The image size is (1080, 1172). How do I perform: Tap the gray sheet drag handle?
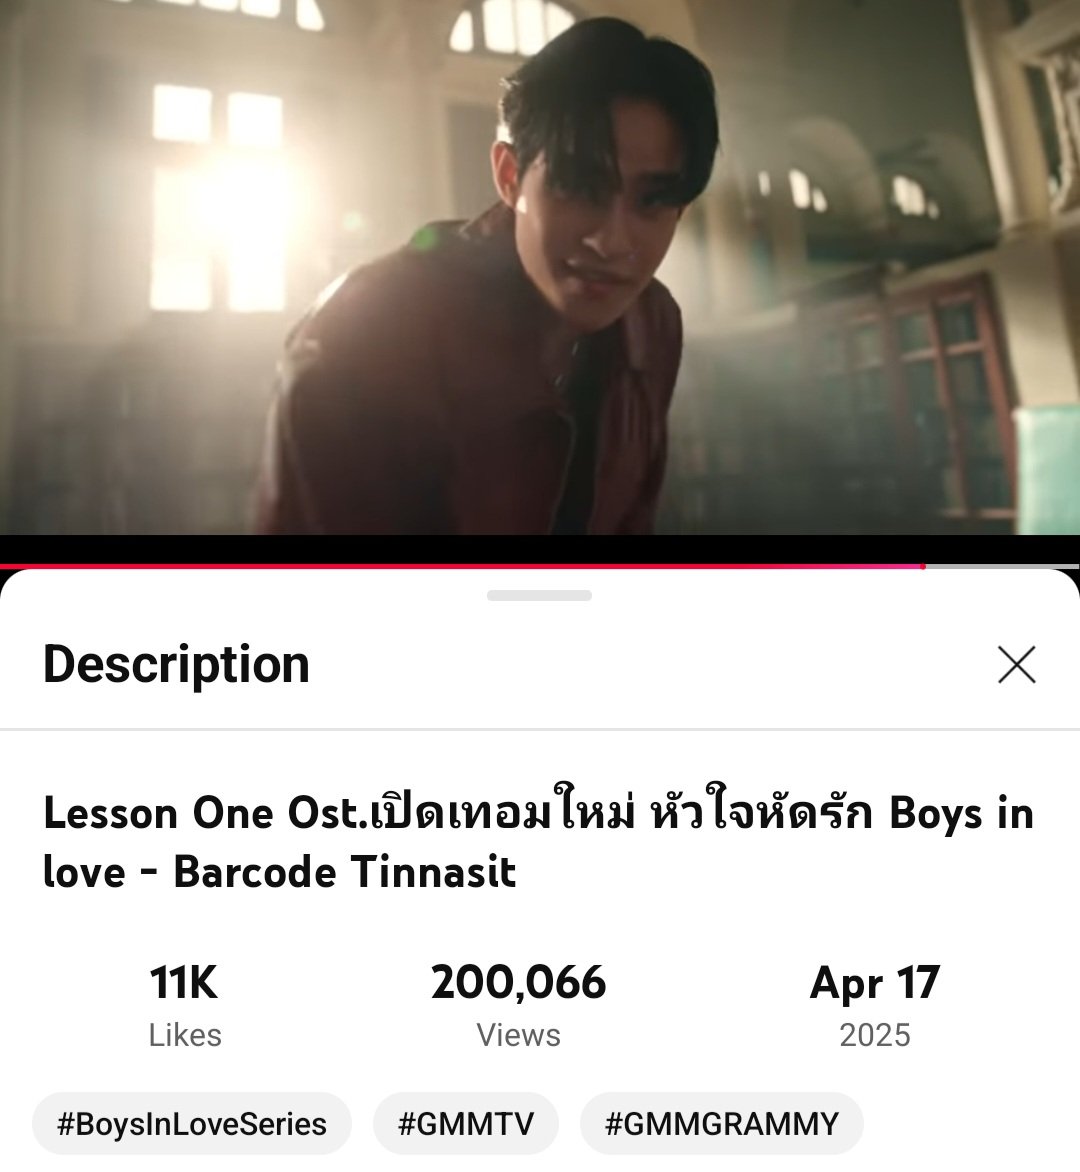(539, 595)
